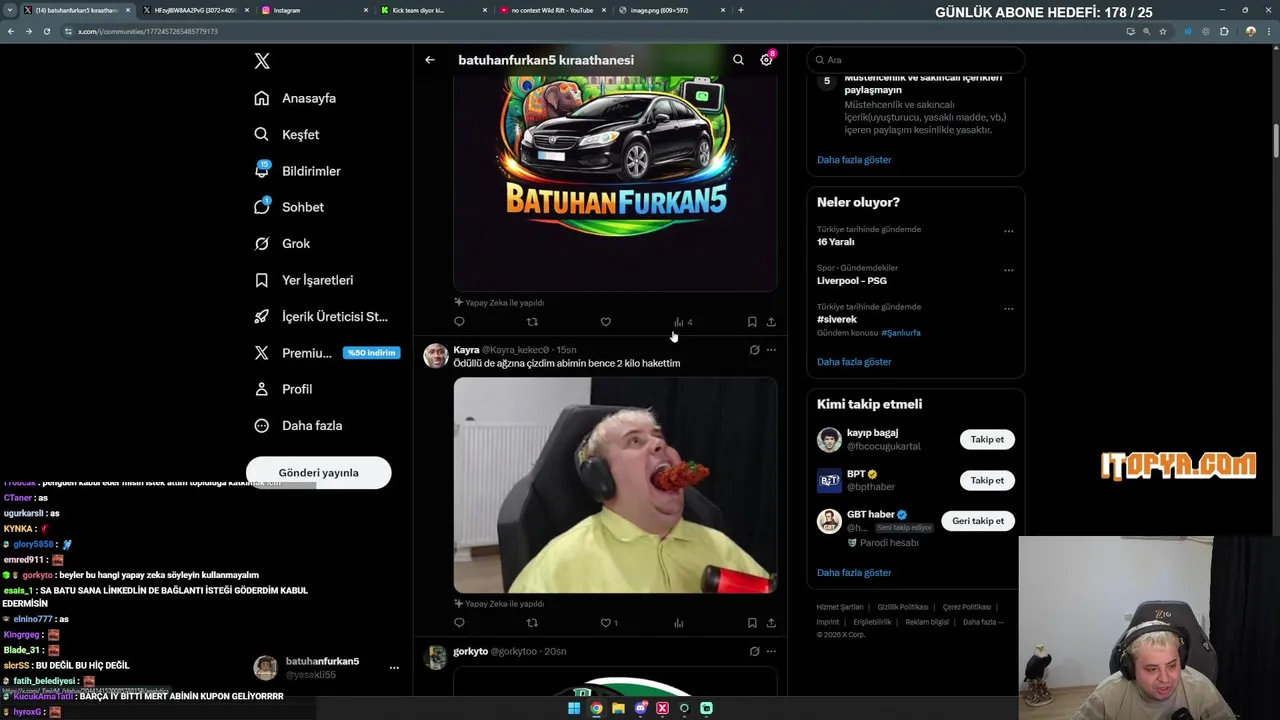Share the BatuhanFurkan5 car image post

771,322
